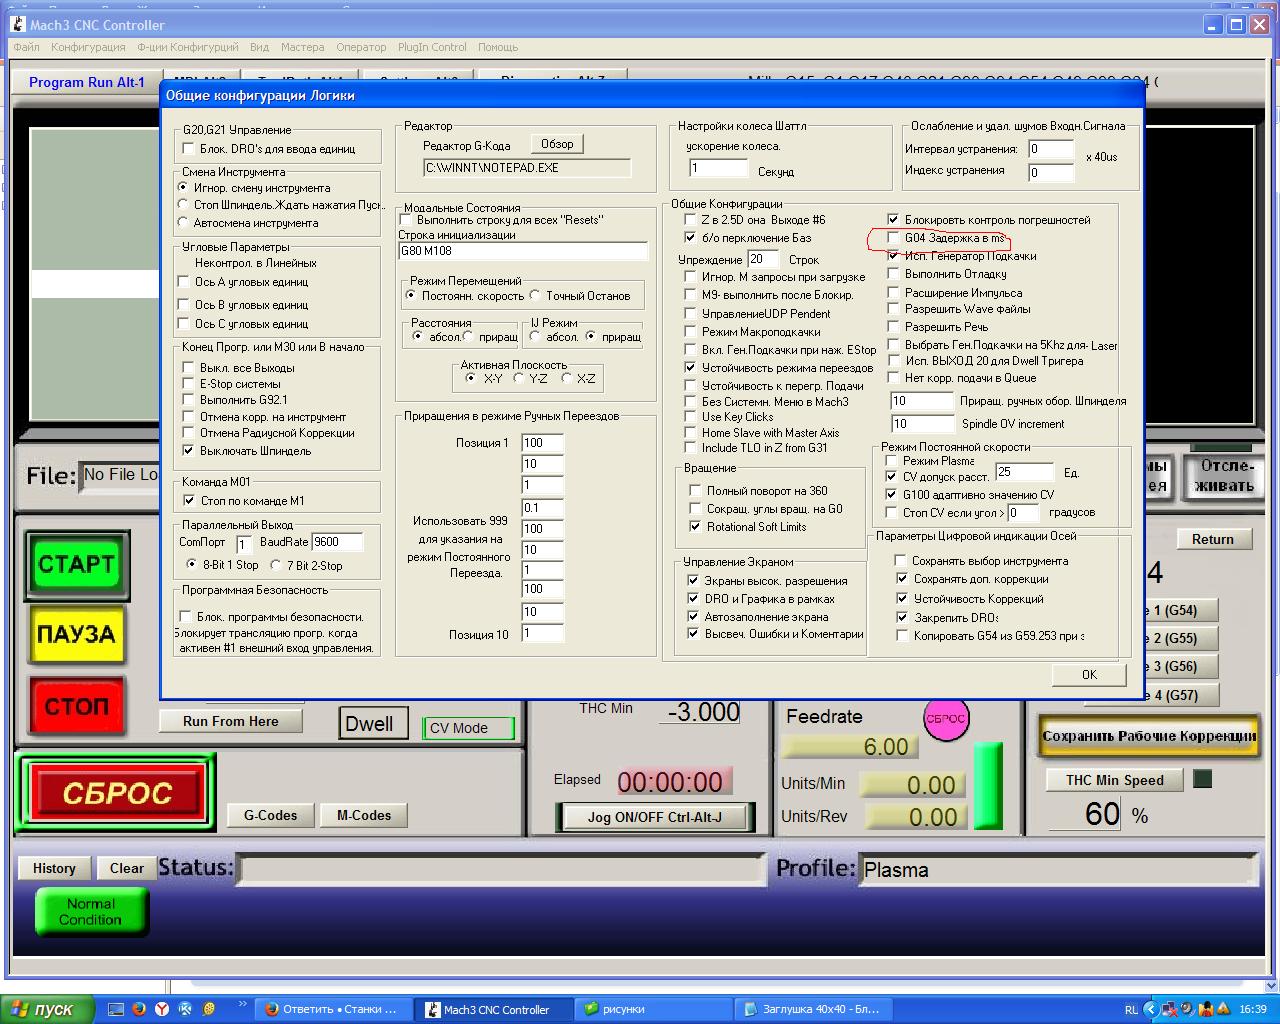The height and width of the screenshot is (1024, 1280).
Task: Toggle 'Блокировть контроль погрешностей' checkbox
Action: pyautogui.click(x=894, y=220)
